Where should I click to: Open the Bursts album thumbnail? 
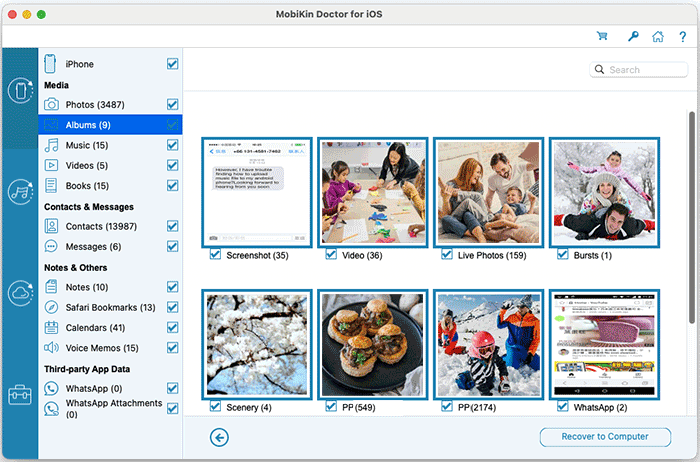click(604, 192)
